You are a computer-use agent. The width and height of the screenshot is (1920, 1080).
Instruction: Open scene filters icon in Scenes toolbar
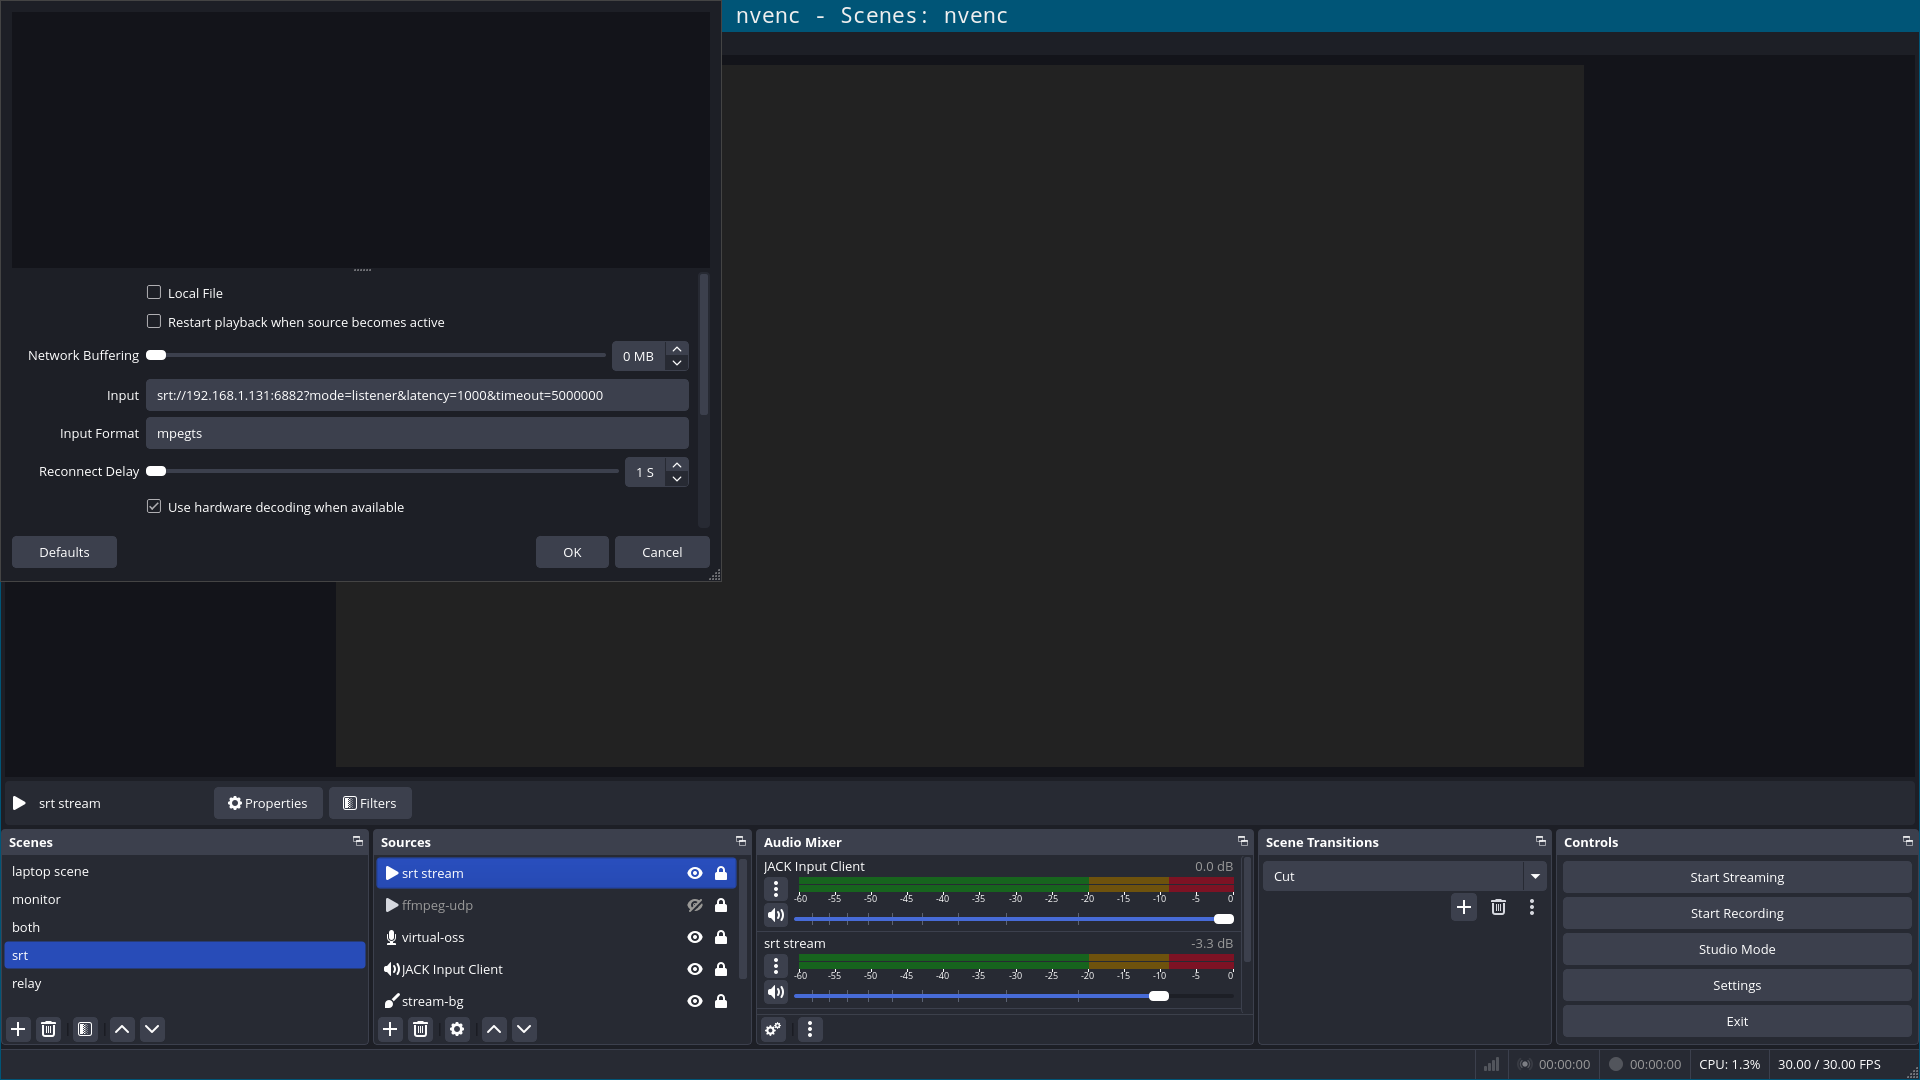pyautogui.click(x=85, y=1029)
